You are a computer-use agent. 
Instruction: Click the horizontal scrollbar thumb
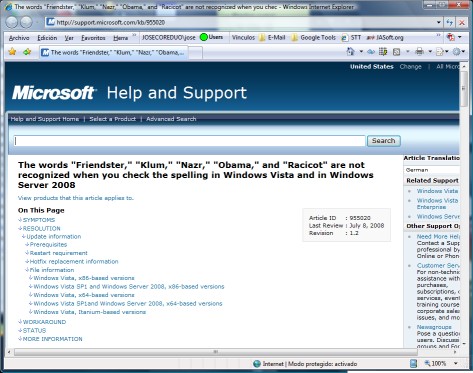click(x=216, y=352)
